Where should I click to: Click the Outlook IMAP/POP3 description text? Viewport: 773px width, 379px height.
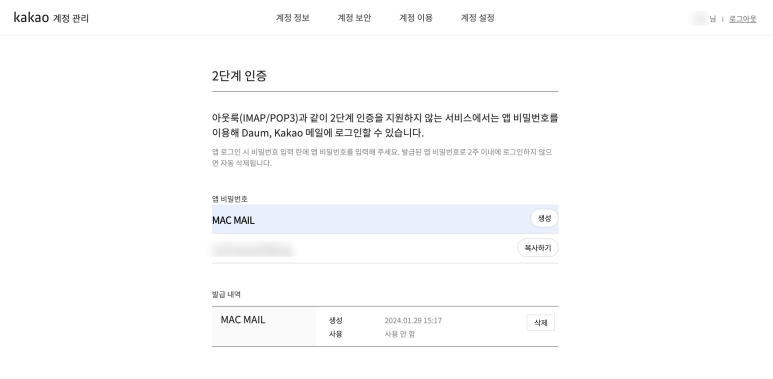click(x=385, y=125)
